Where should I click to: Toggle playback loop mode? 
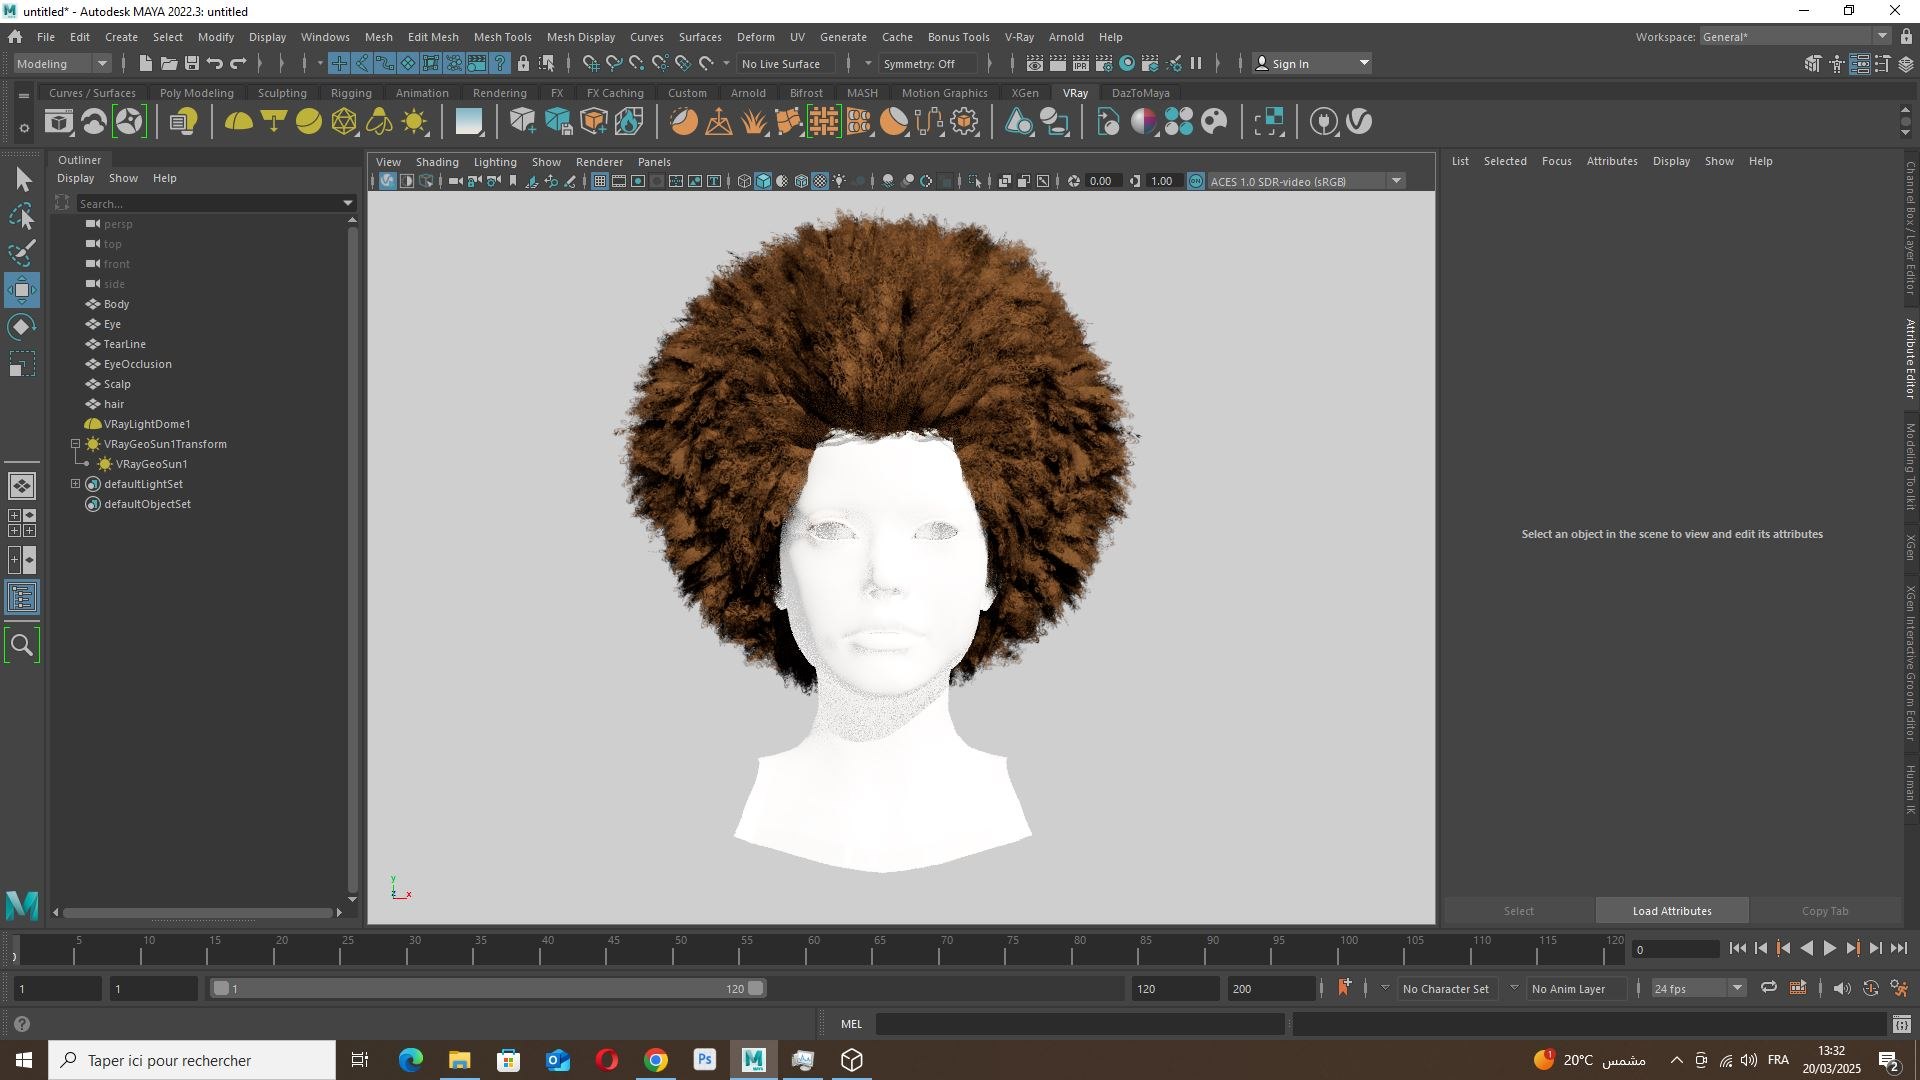tap(1769, 988)
